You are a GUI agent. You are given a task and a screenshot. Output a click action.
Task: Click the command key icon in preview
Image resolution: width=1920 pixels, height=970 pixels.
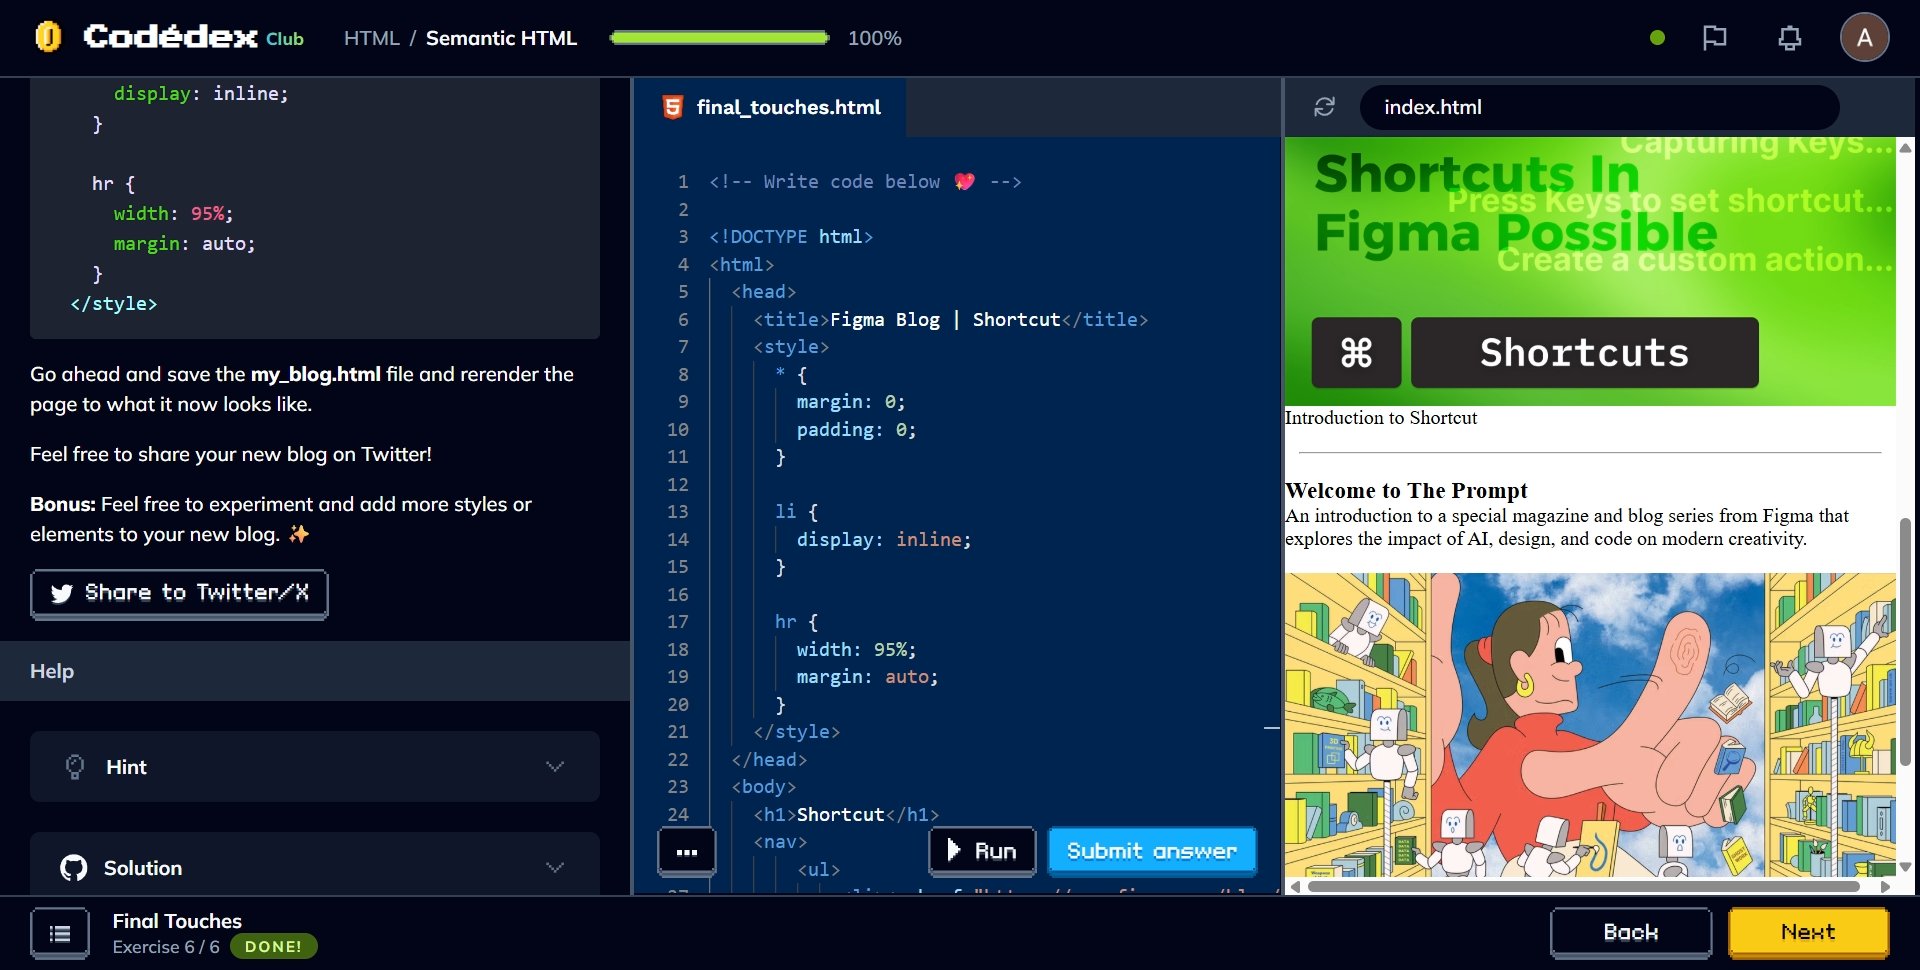pos(1356,353)
